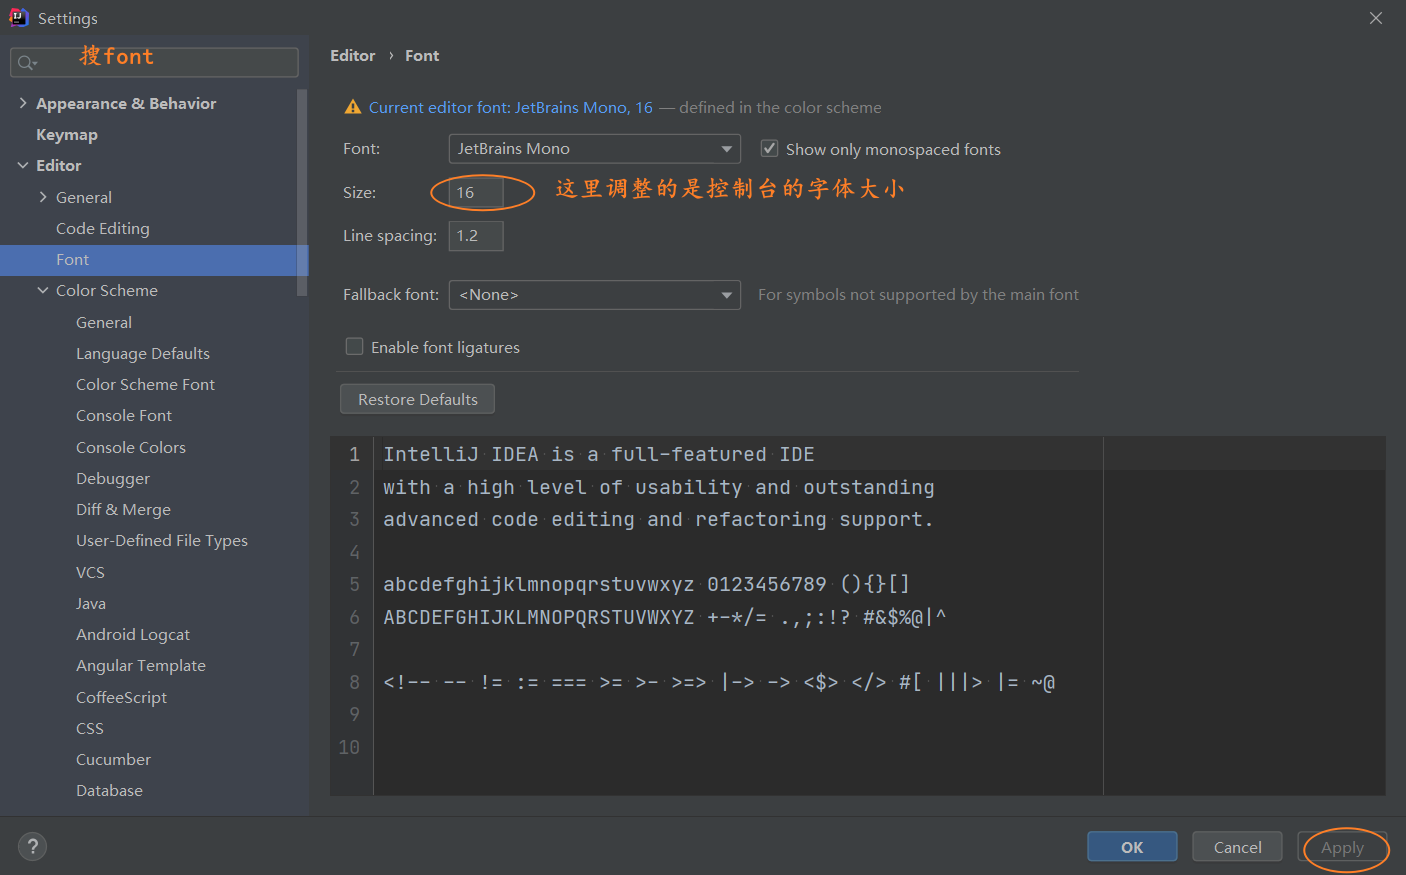Click the Restore Defaults button
1406x875 pixels.
(418, 399)
